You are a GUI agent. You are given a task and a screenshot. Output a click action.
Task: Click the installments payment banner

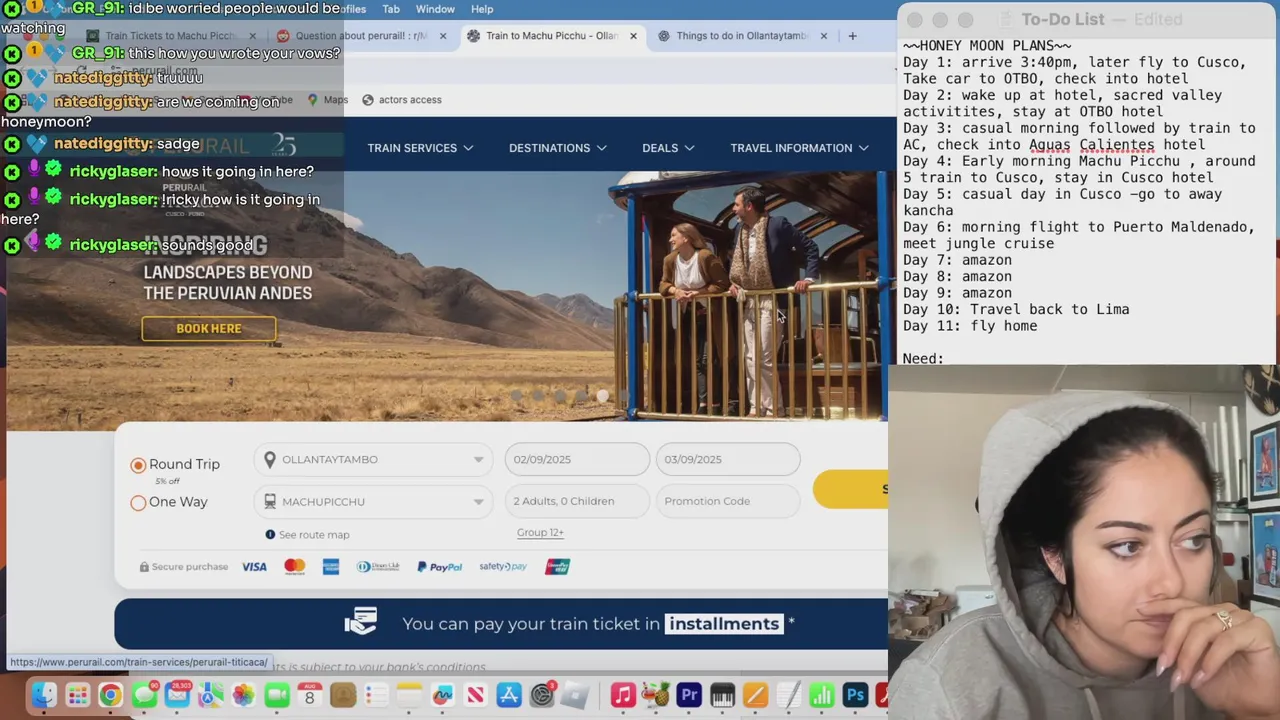pyautogui.click(x=501, y=624)
